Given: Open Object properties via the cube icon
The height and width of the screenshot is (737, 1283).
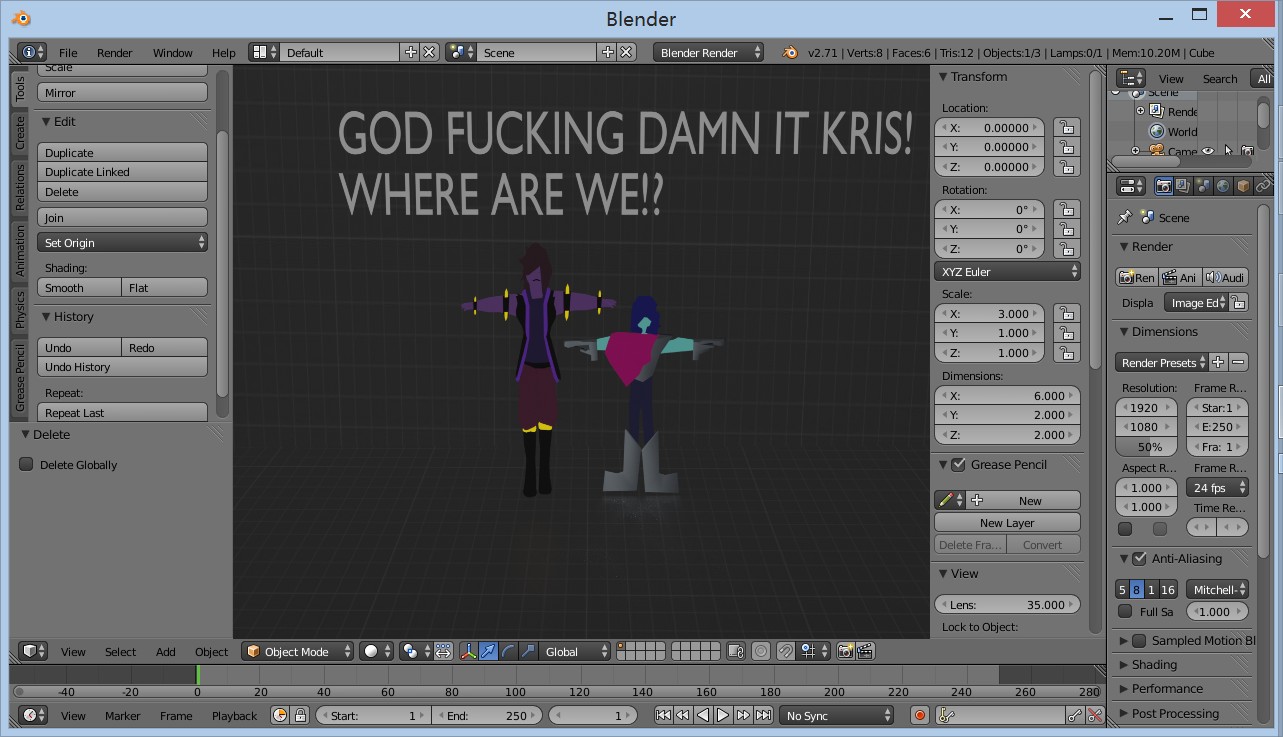Looking at the screenshot, I should click(x=1244, y=187).
